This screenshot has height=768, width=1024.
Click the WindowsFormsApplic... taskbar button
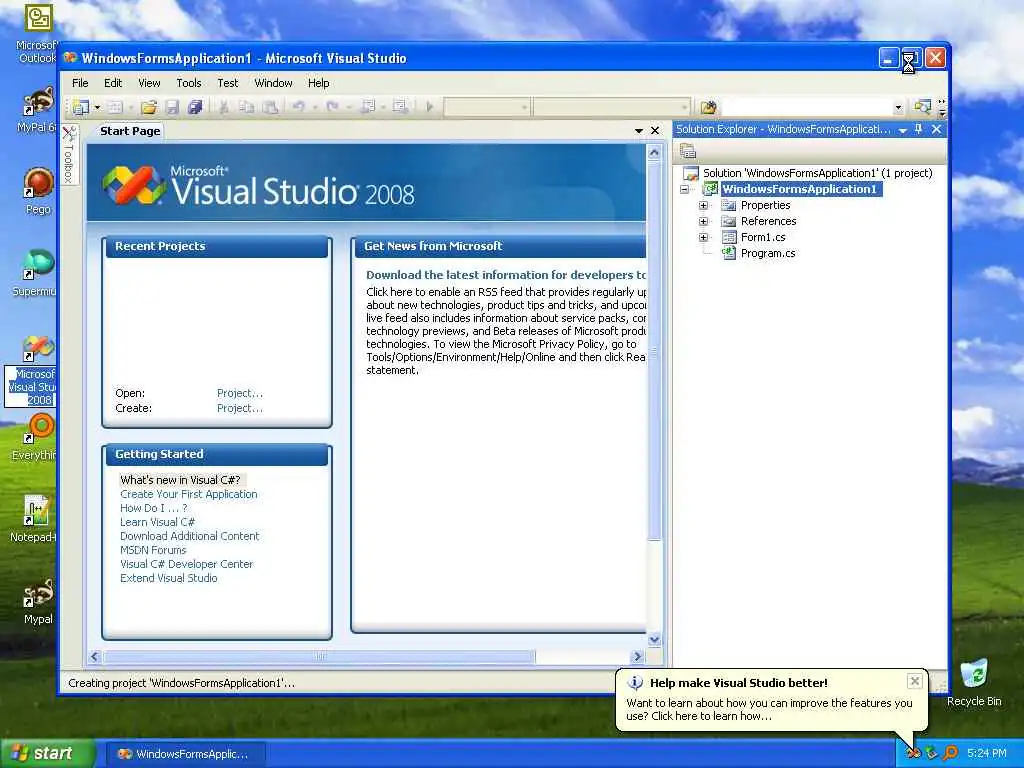[x=185, y=754]
